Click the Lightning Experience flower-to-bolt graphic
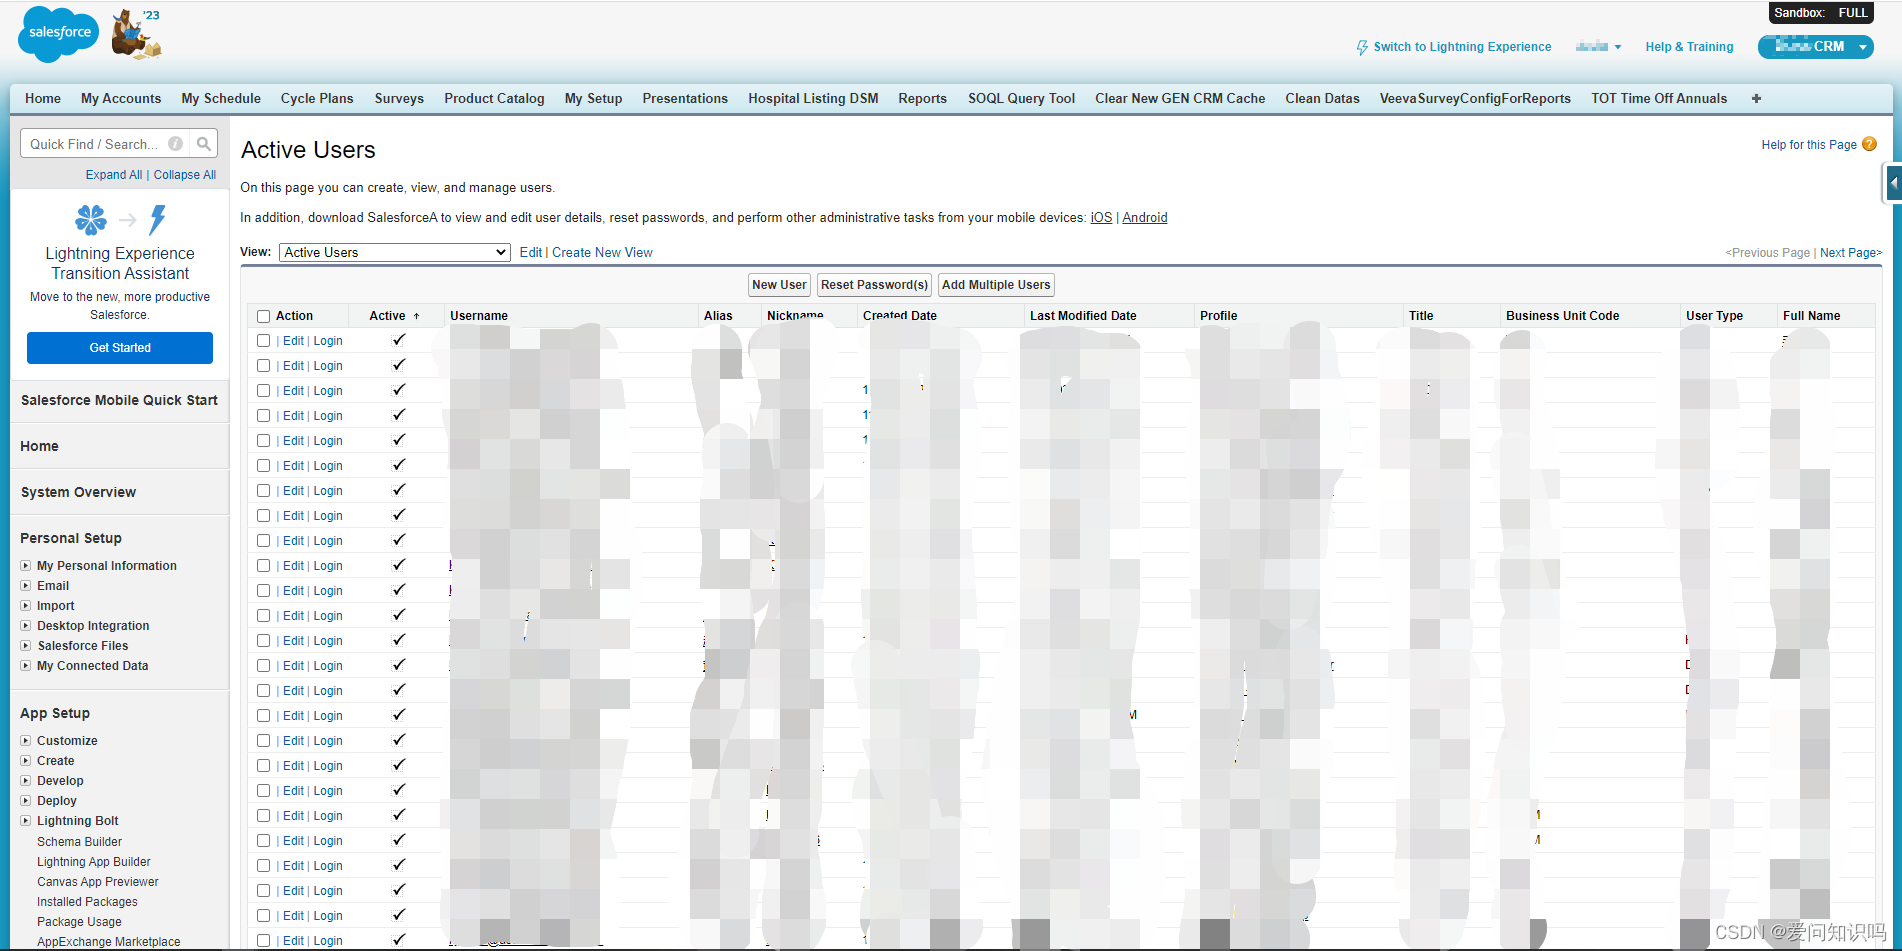The height and width of the screenshot is (951, 1902). [x=120, y=220]
